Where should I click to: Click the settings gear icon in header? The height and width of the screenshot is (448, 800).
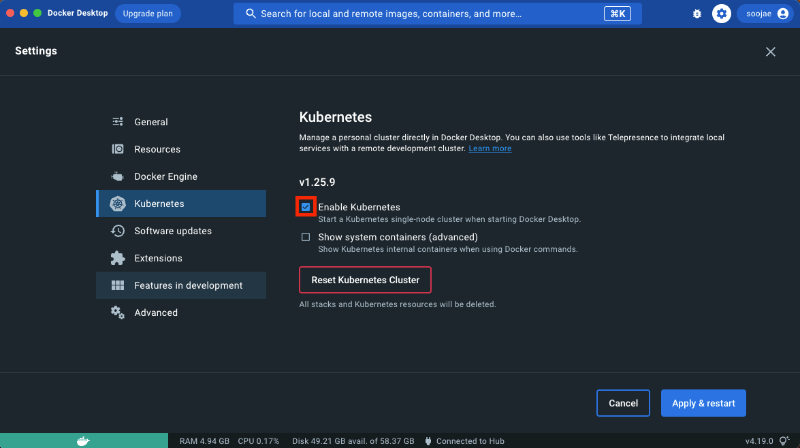tap(721, 14)
